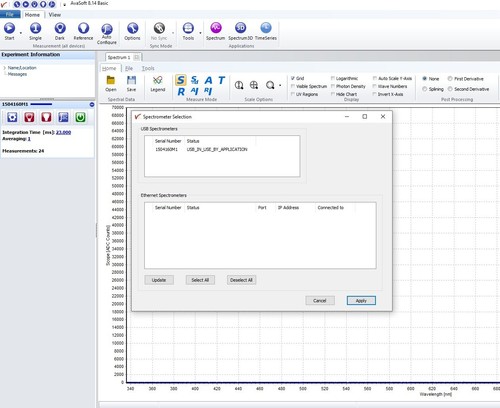Viewport: 500px width, 408px height.
Task: Open device settings gear icon in 1504160M1 panel
Action: pyautogui.click(x=12, y=117)
